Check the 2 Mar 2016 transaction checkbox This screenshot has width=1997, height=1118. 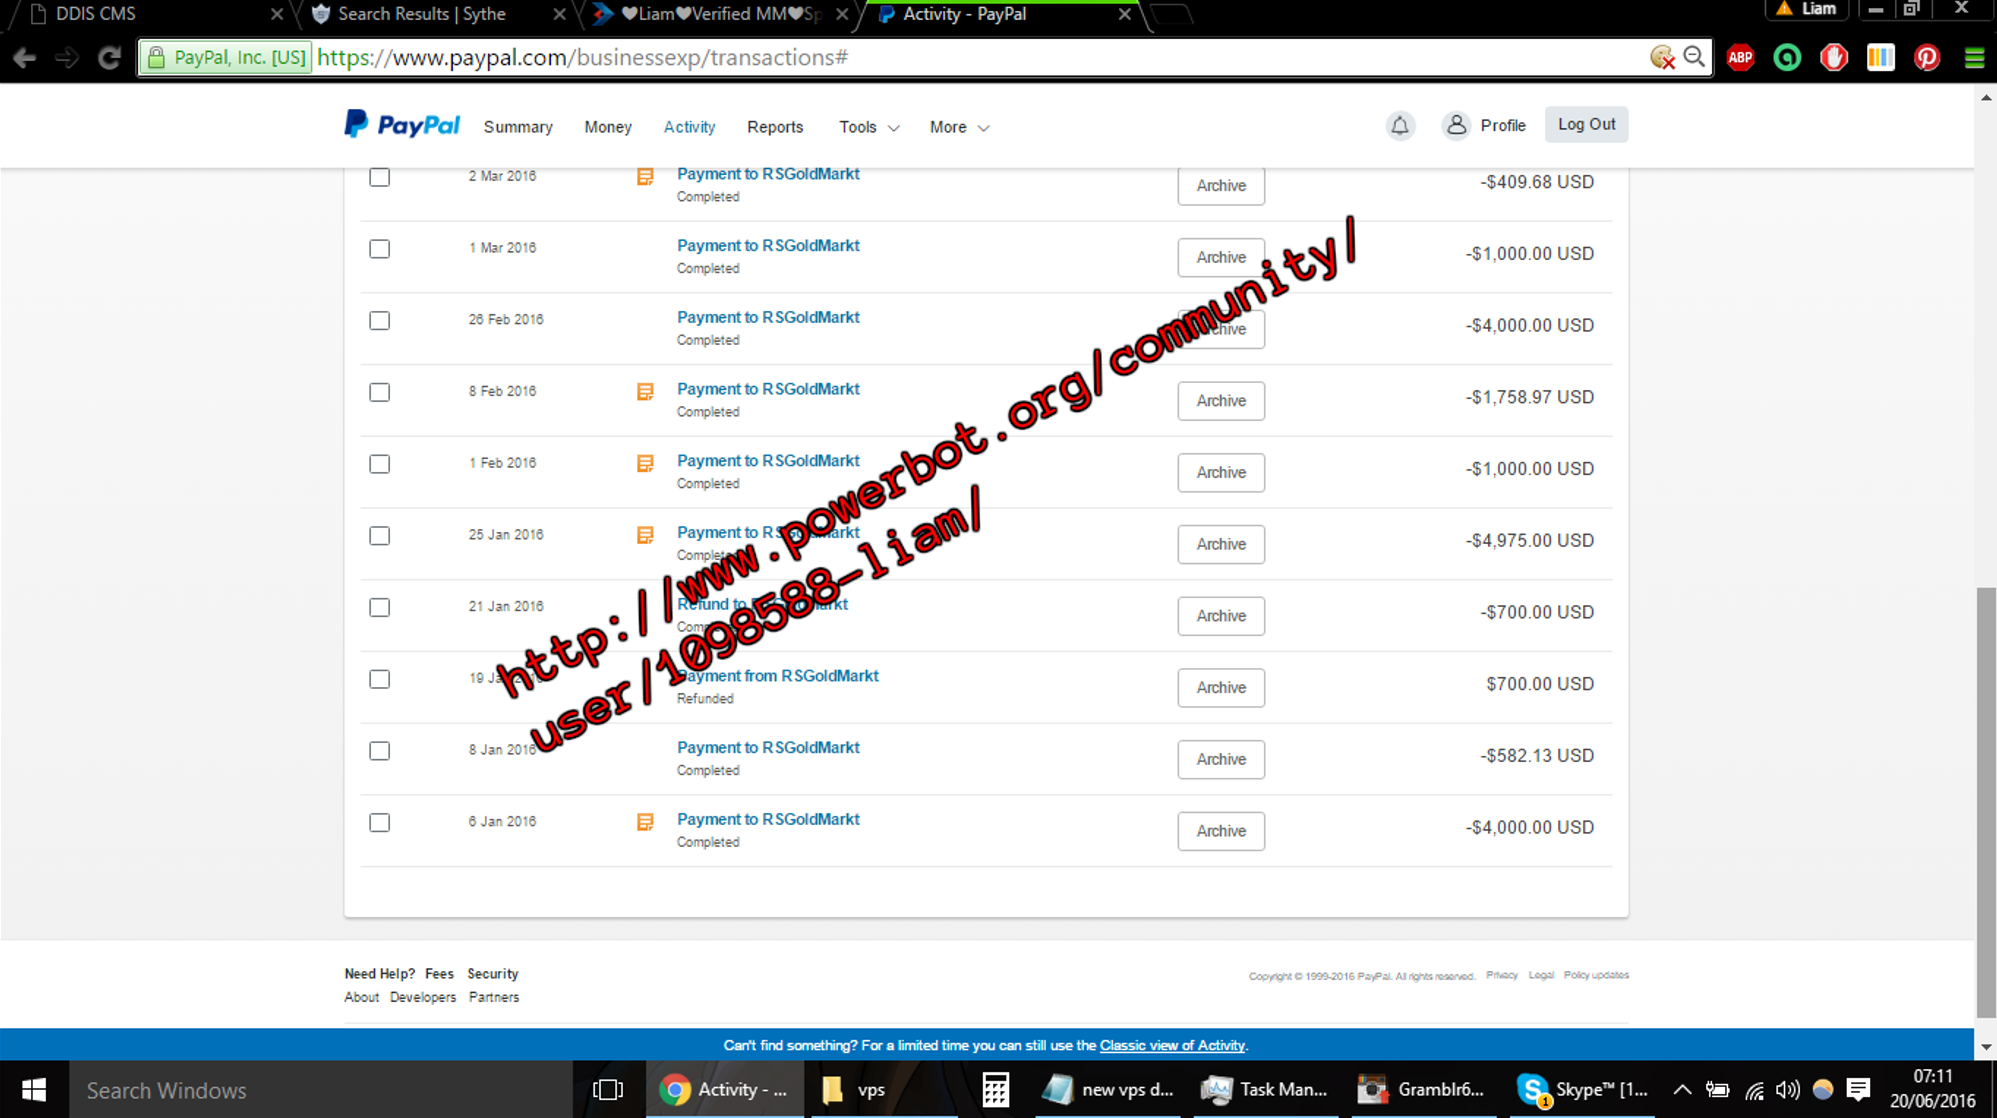pos(379,177)
